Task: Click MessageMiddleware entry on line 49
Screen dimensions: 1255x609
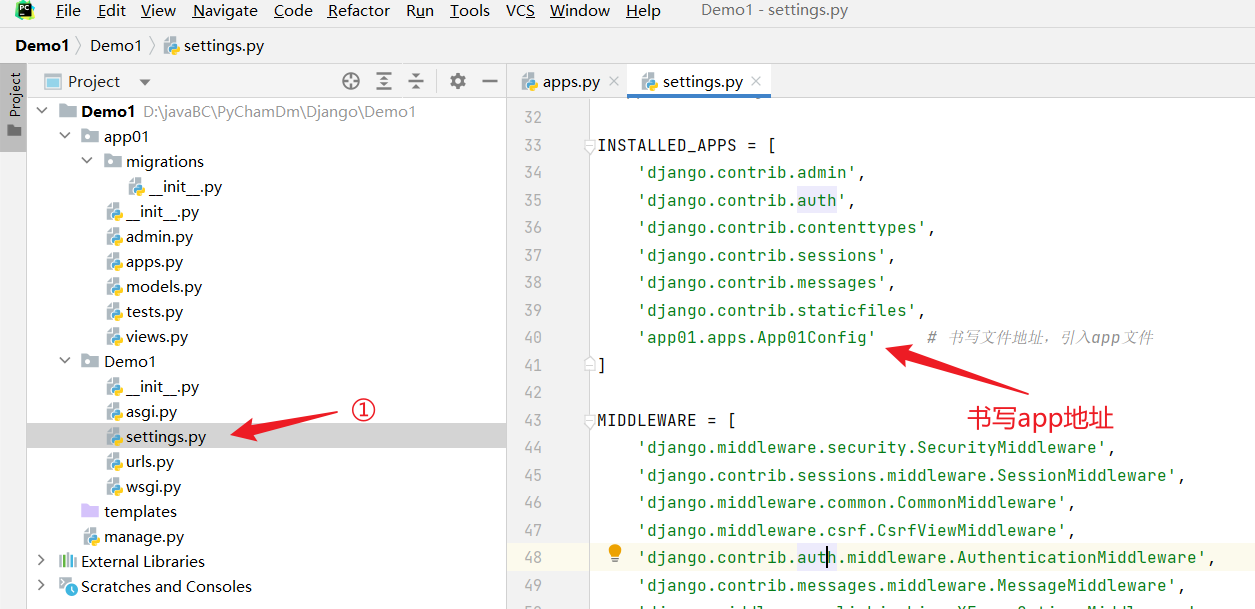Action: coord(907,585)
